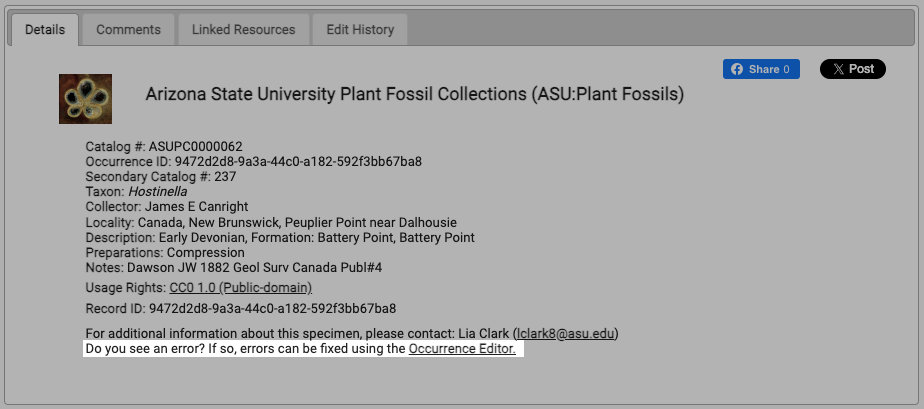Click the Locality line with New Brunswick
This screenshot has width=924, height=409.
271,223
